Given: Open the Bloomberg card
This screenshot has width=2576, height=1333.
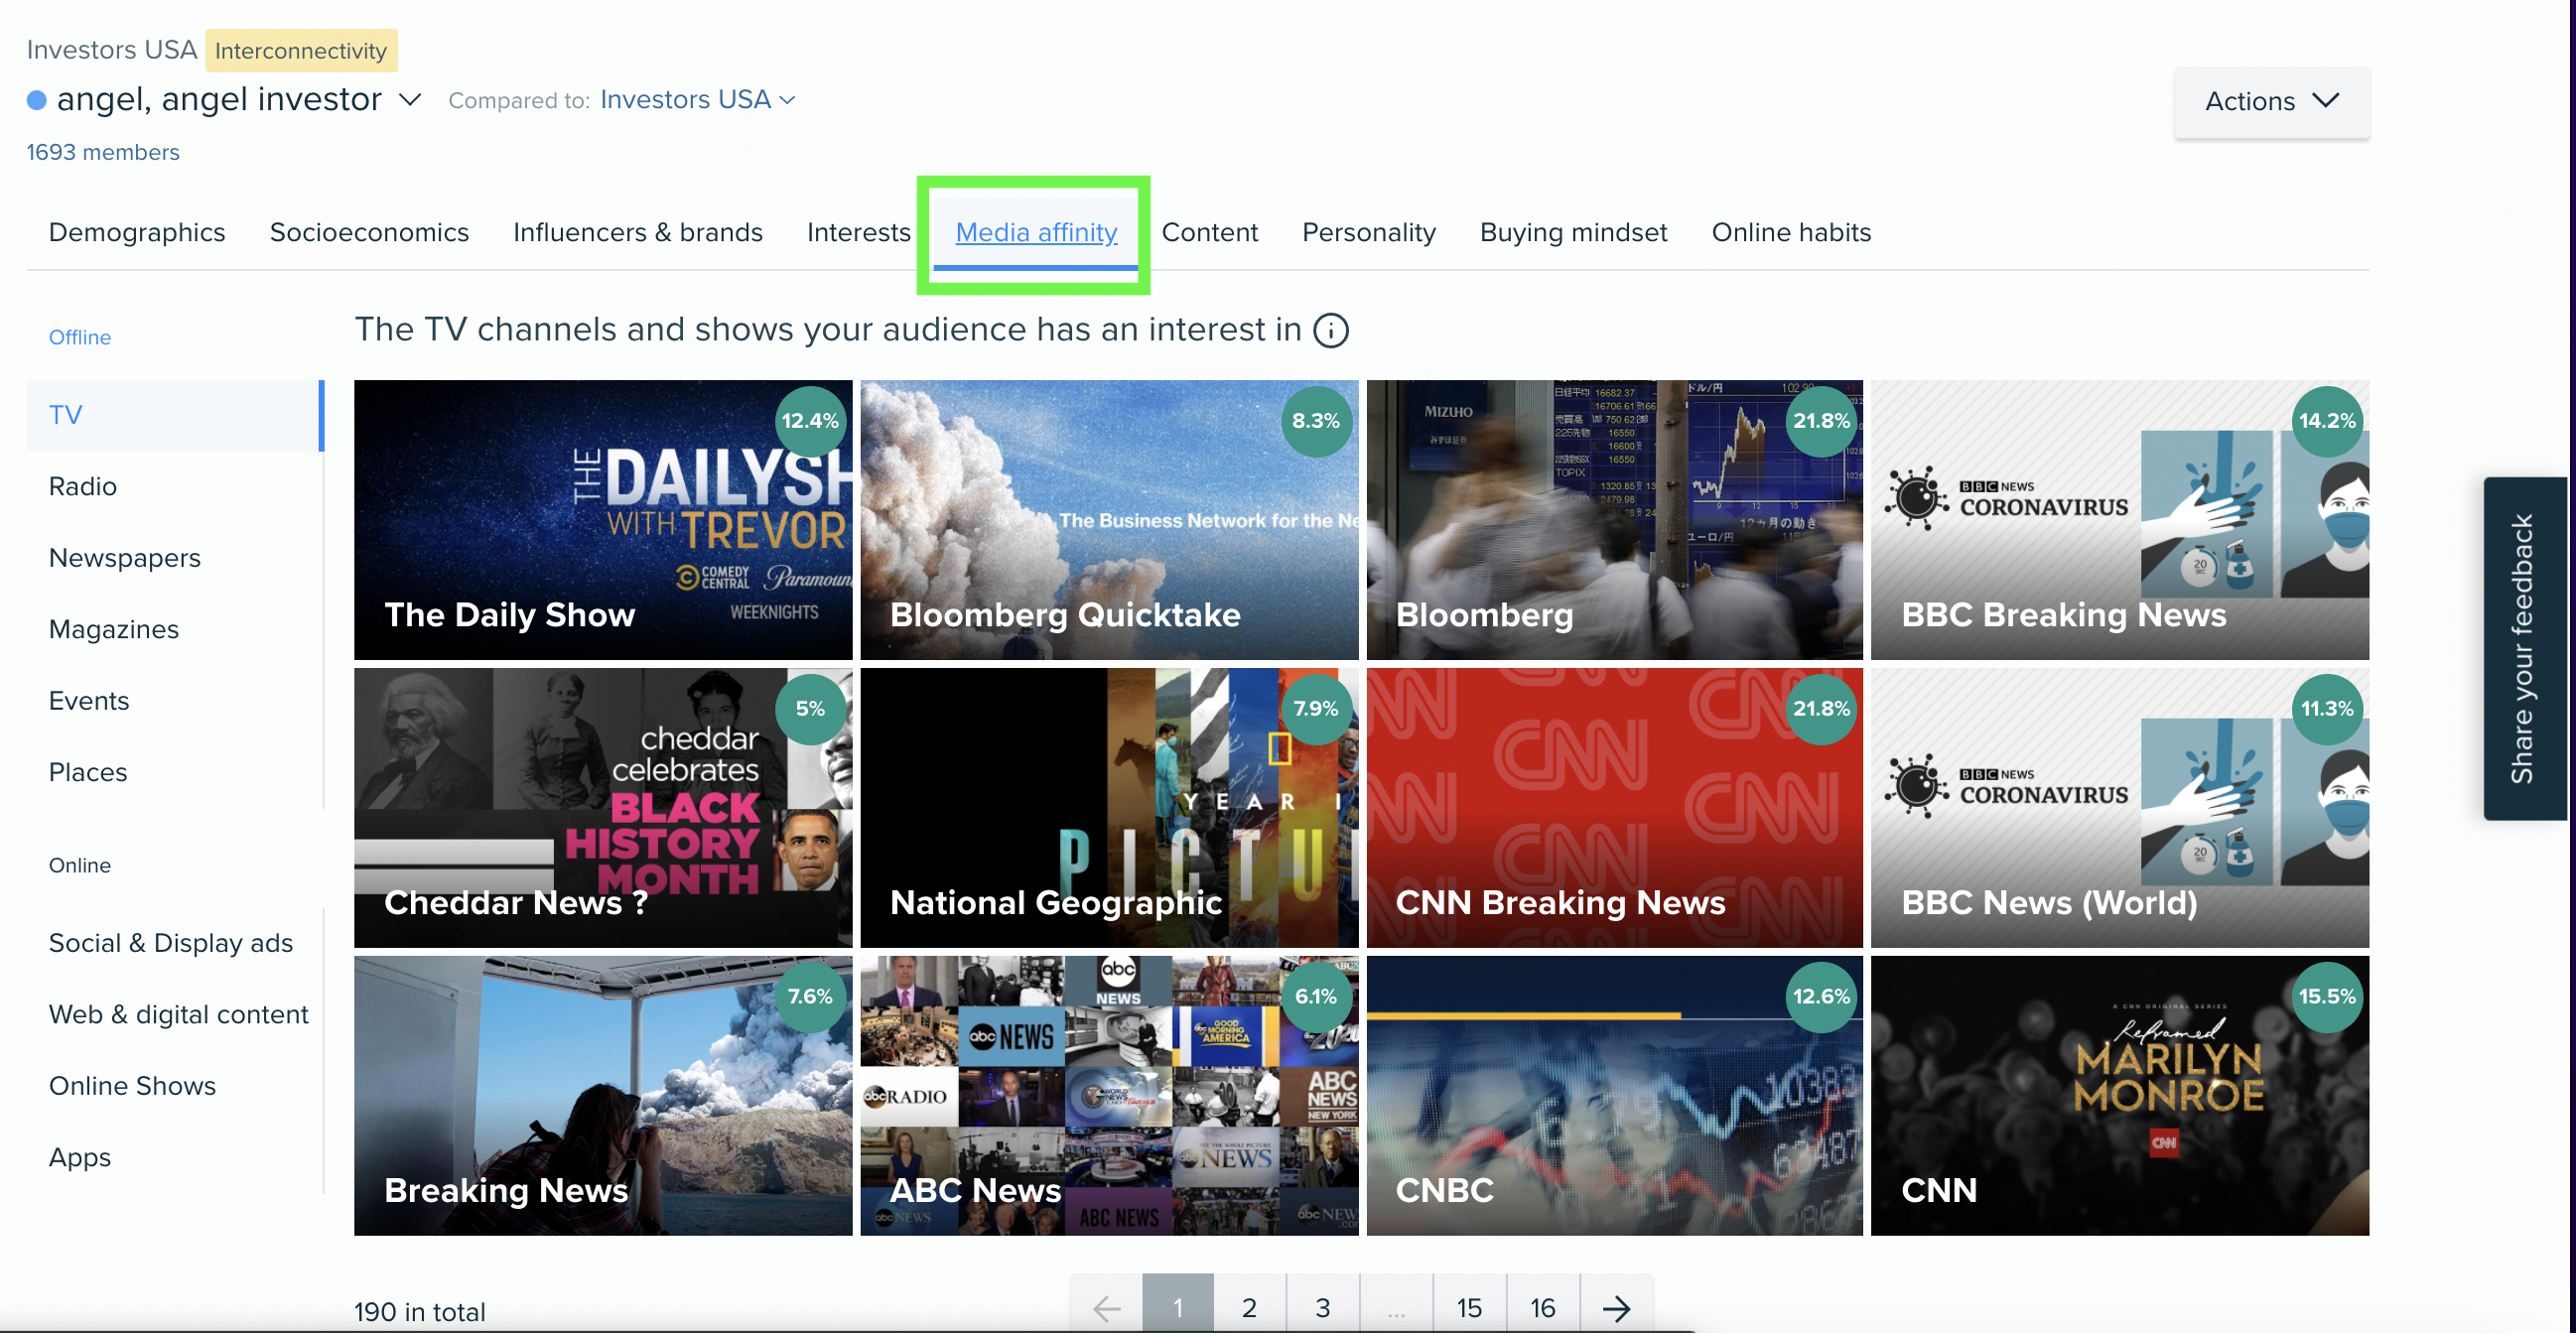Looking at the screenshot, I should click(1614, 519).
